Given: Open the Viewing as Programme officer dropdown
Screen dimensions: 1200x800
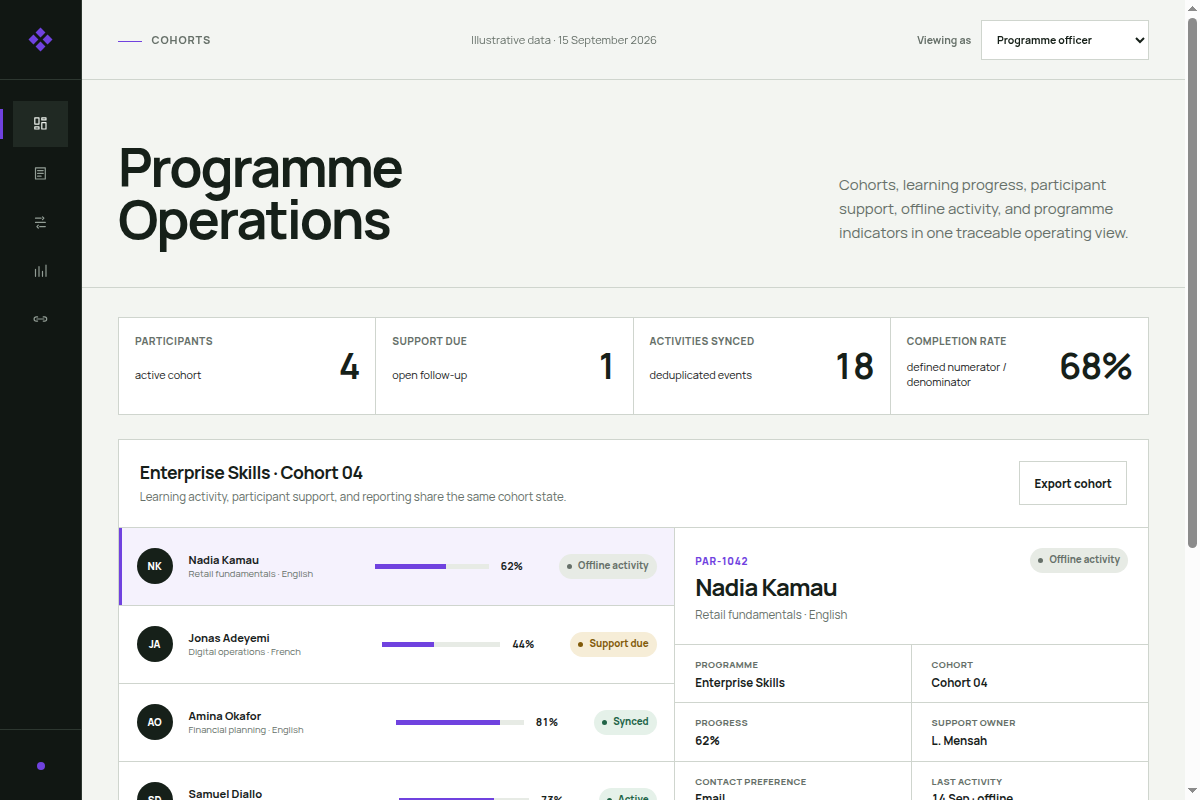Looking at the screenshot, I should pyautogui.click(x=1065, y=40).
